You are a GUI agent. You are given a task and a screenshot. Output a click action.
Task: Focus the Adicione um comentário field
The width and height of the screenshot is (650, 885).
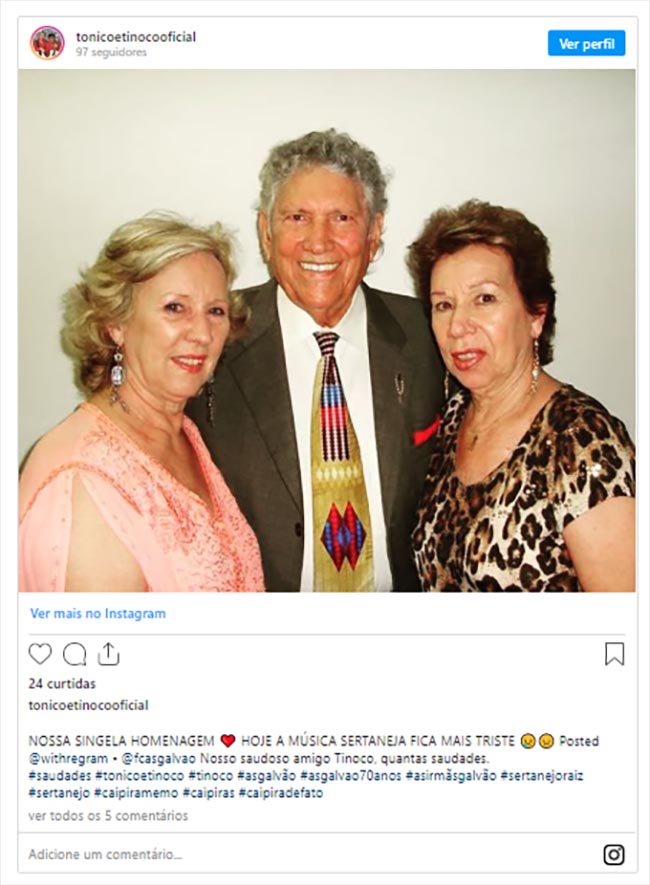point(305,855)
